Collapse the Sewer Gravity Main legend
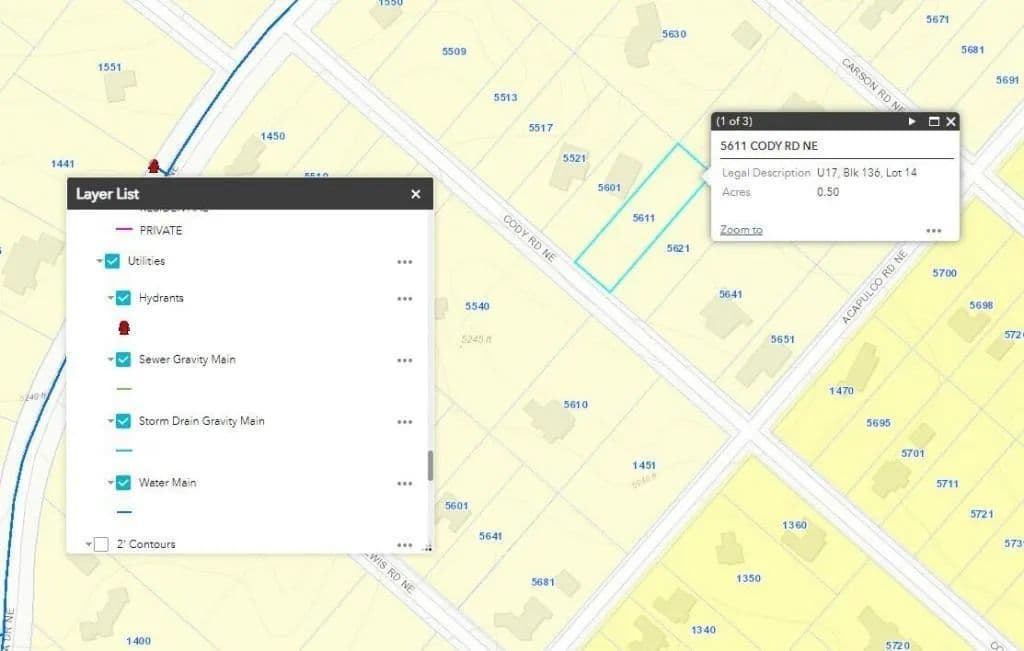Viewport: 1024px width, 651px height. tap(110, 360)
